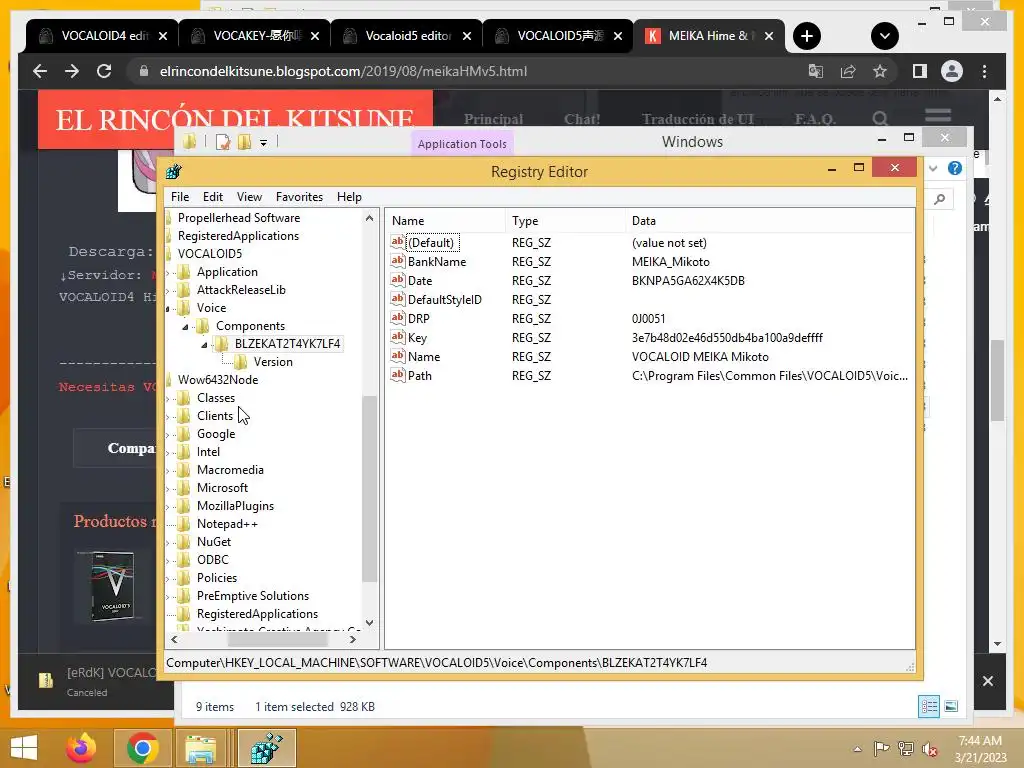The image size is (1024, 768).
Task: Select the Name value icon
Action: coord(397,356)
